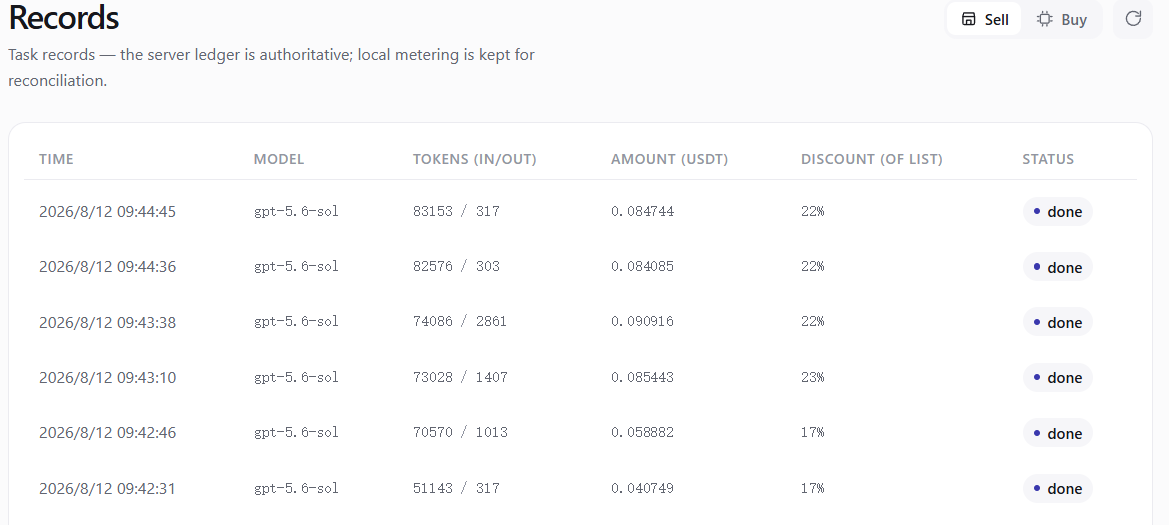Click the 23% discount value
Image resolution: width=1169 pixels, height=525 pixels.
[813, 377]
